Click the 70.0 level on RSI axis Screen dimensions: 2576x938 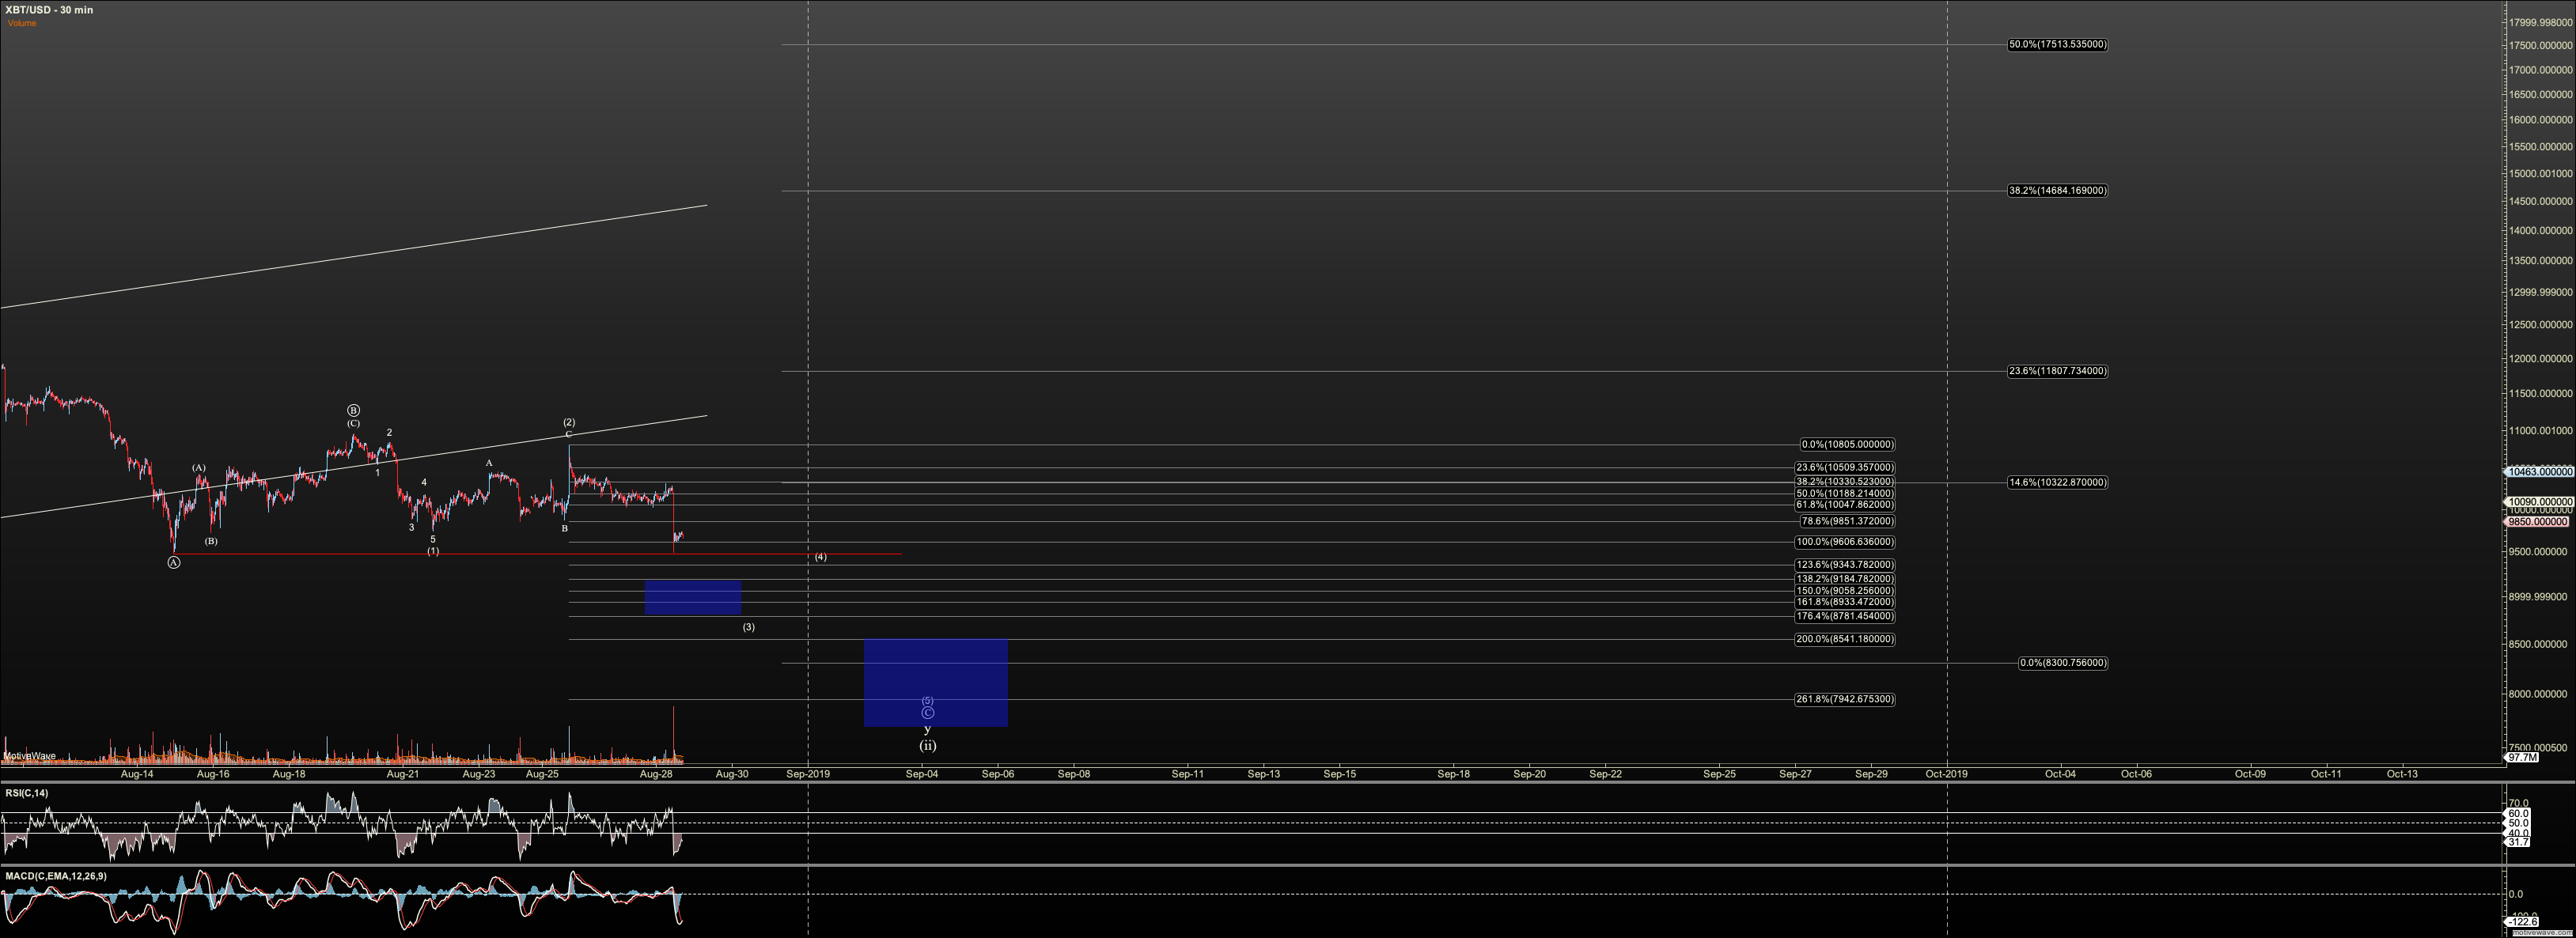(2517, 804)
